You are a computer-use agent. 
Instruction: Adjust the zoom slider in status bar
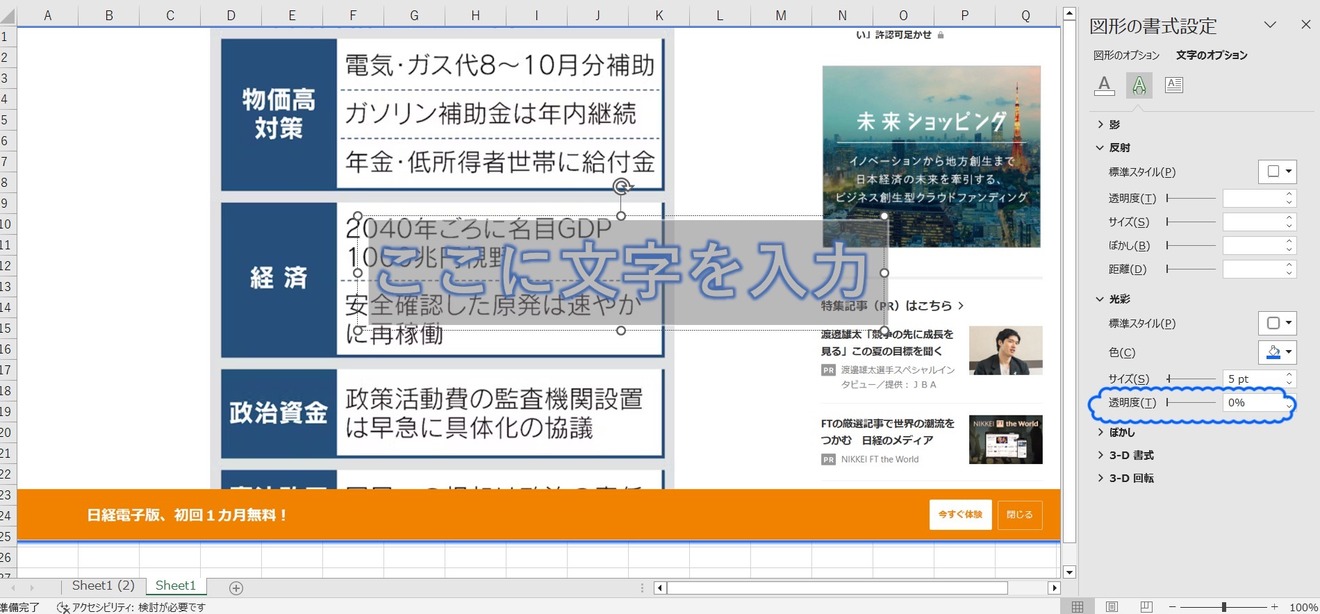pyautogui.click(x=1223, y=607)
